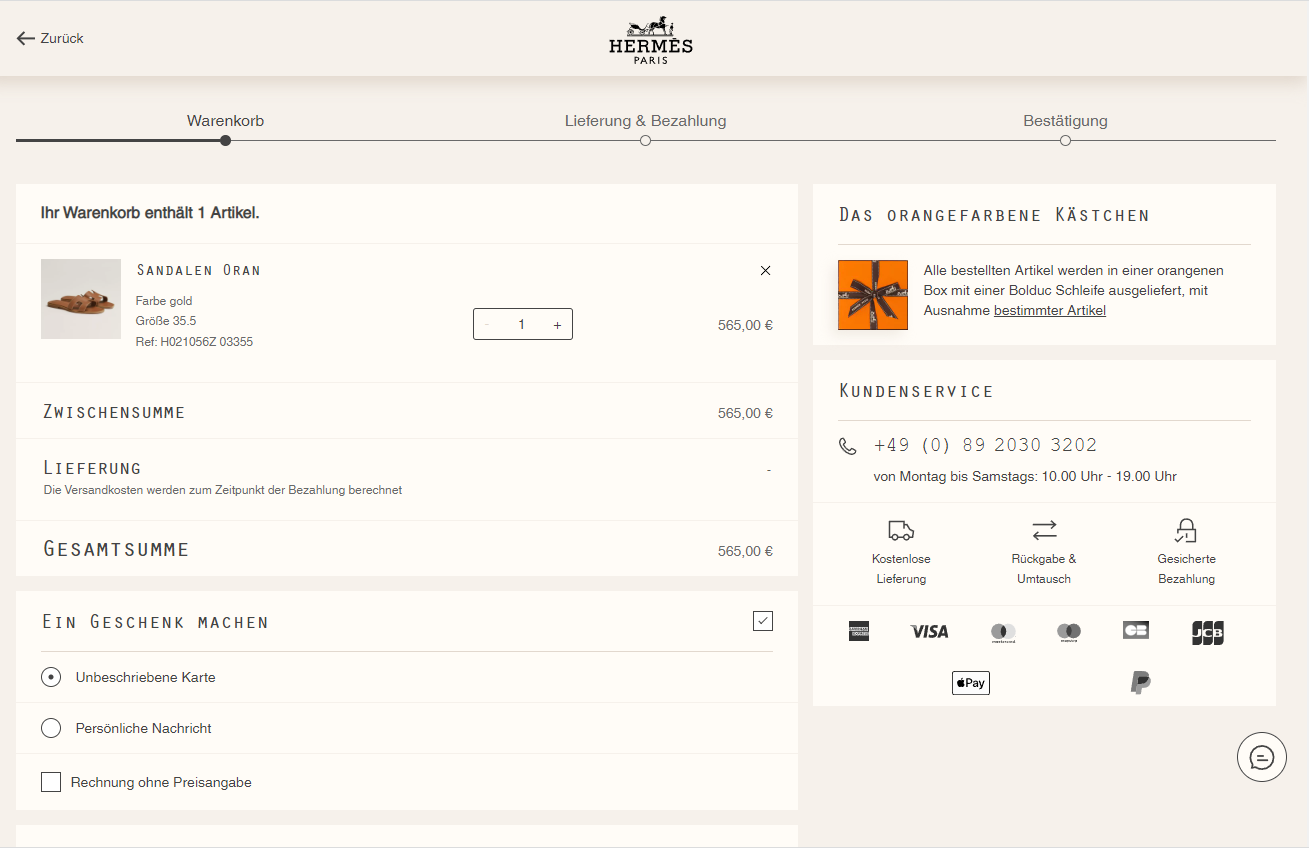Decrease quantity with the minus button
This screenshot has width=1309, height=849.
487,324
